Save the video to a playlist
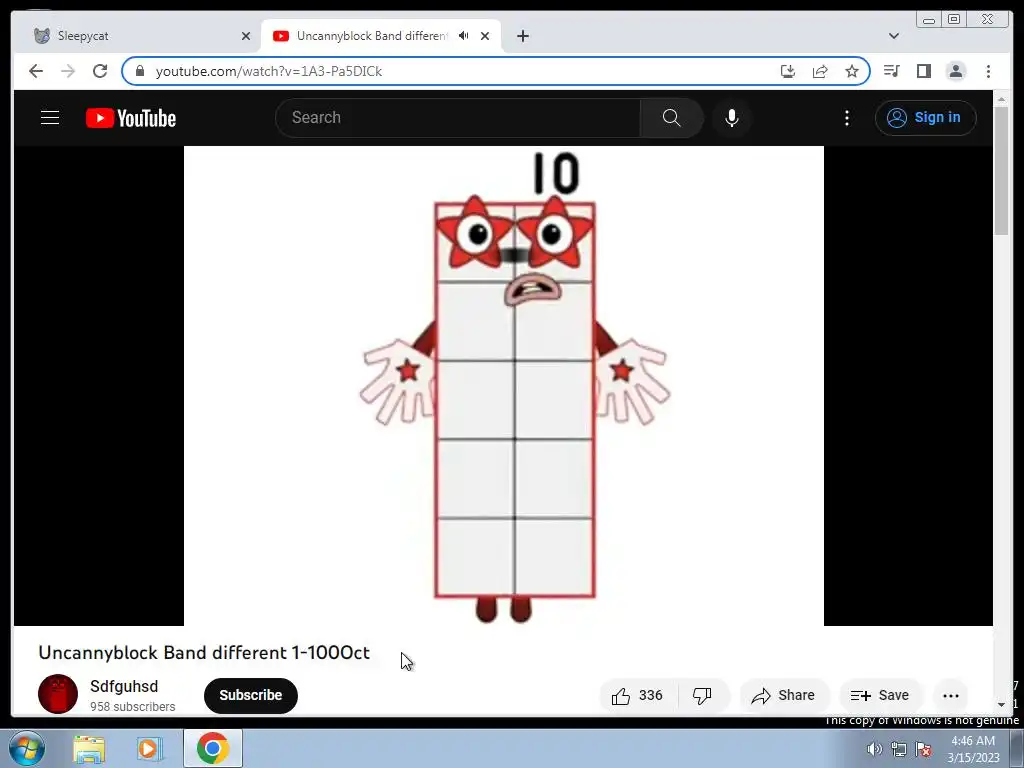The image size is (1024, 768). click(880, 696)
